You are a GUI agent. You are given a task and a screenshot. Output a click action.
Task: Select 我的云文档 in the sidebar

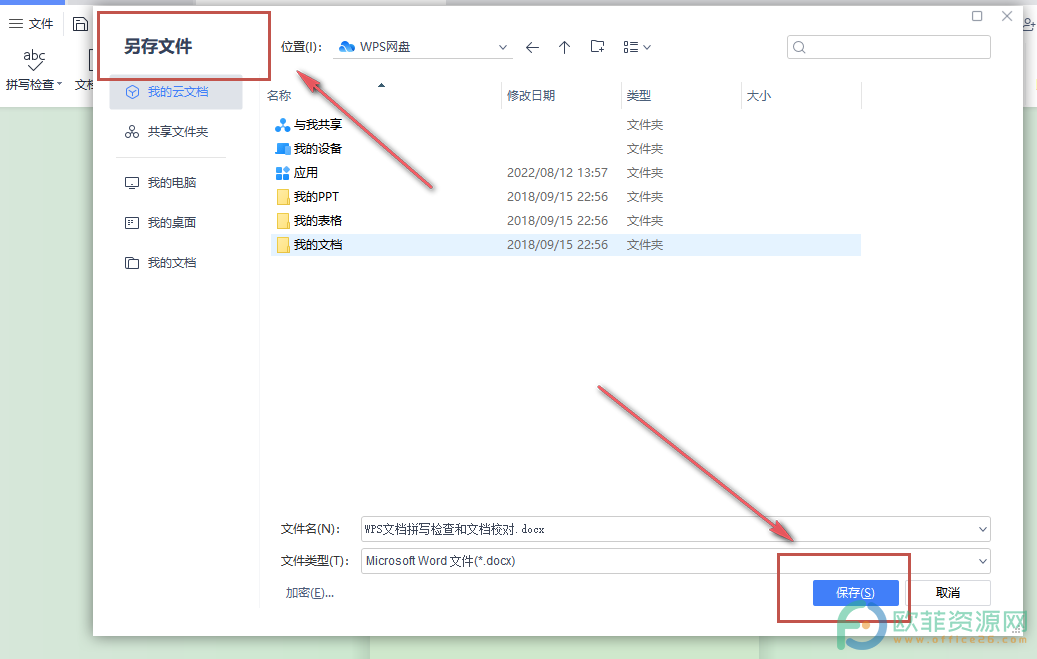point(176,92)
